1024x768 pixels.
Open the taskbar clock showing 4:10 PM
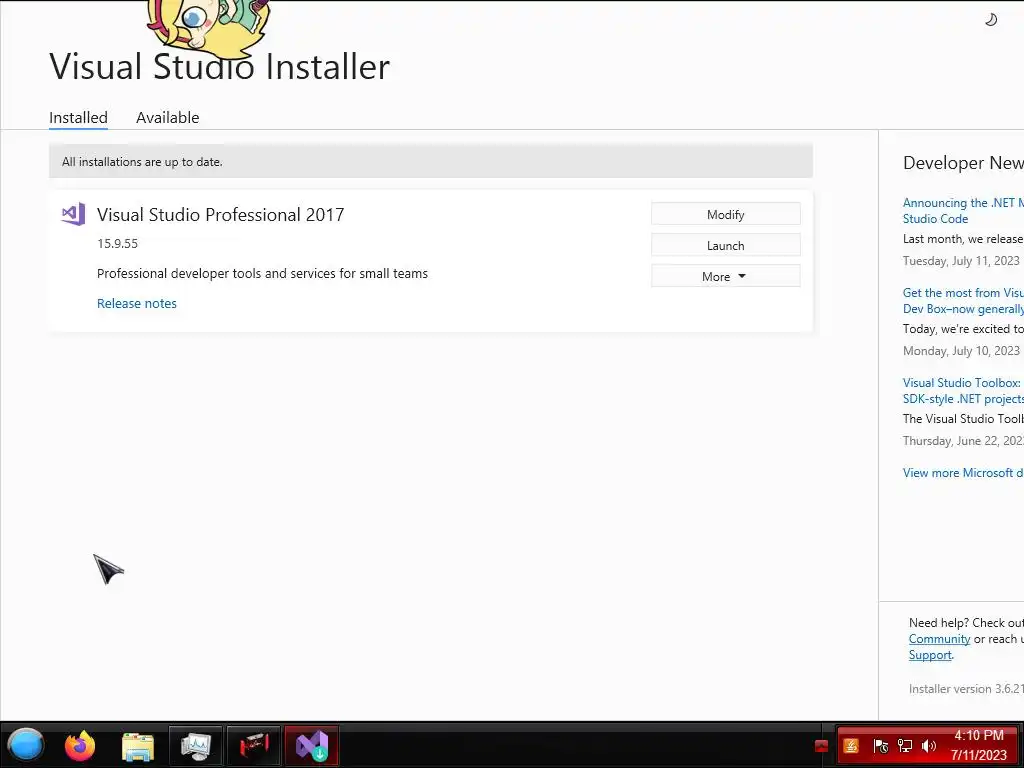click(x=978, y=745)
